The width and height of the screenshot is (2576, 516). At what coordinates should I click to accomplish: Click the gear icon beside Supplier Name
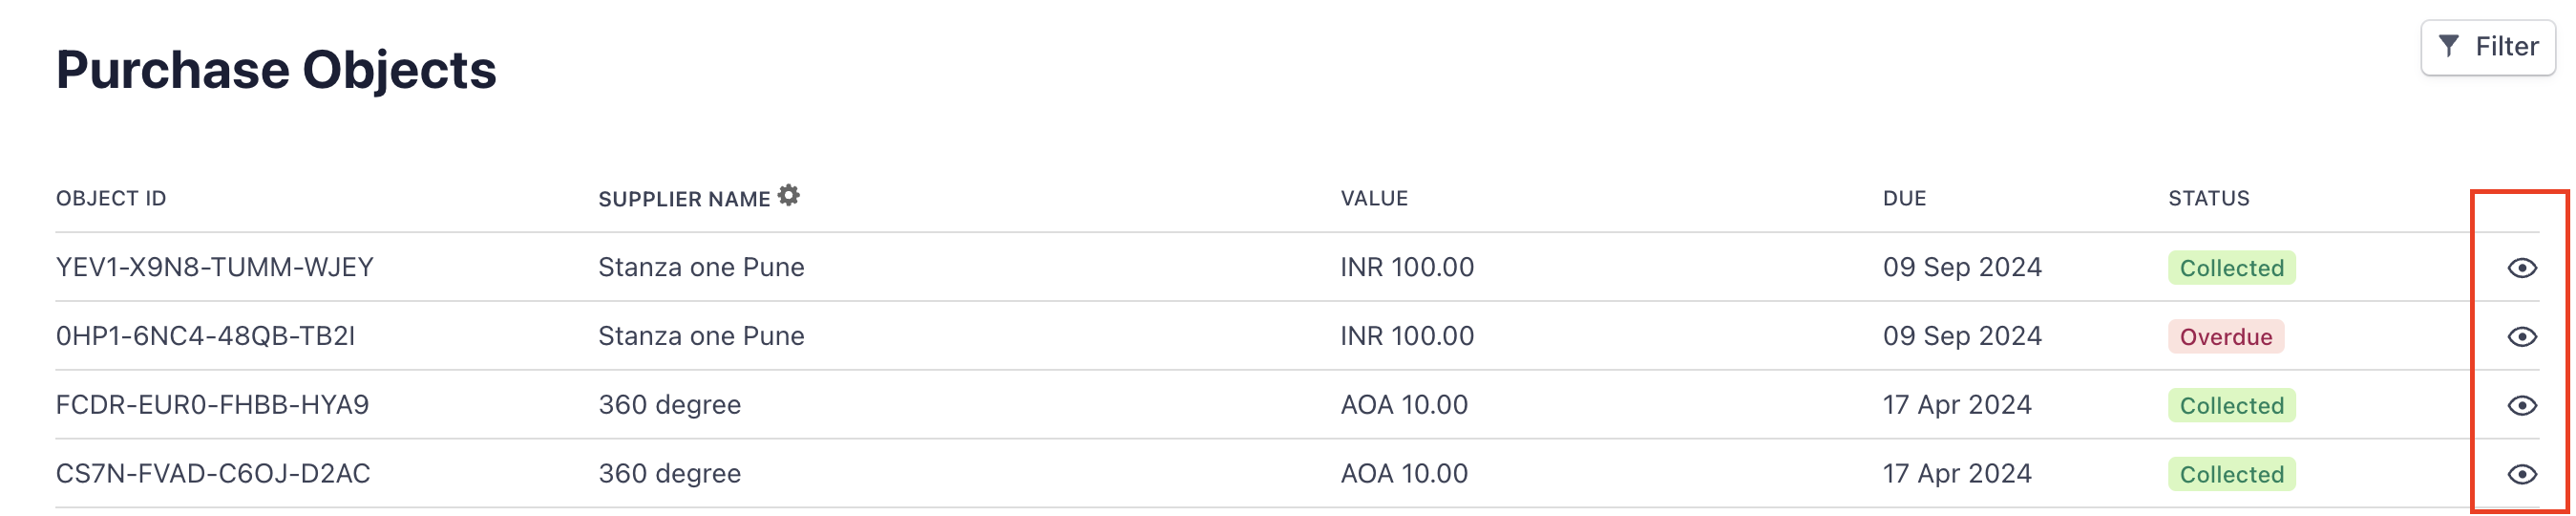coord(789,195)
